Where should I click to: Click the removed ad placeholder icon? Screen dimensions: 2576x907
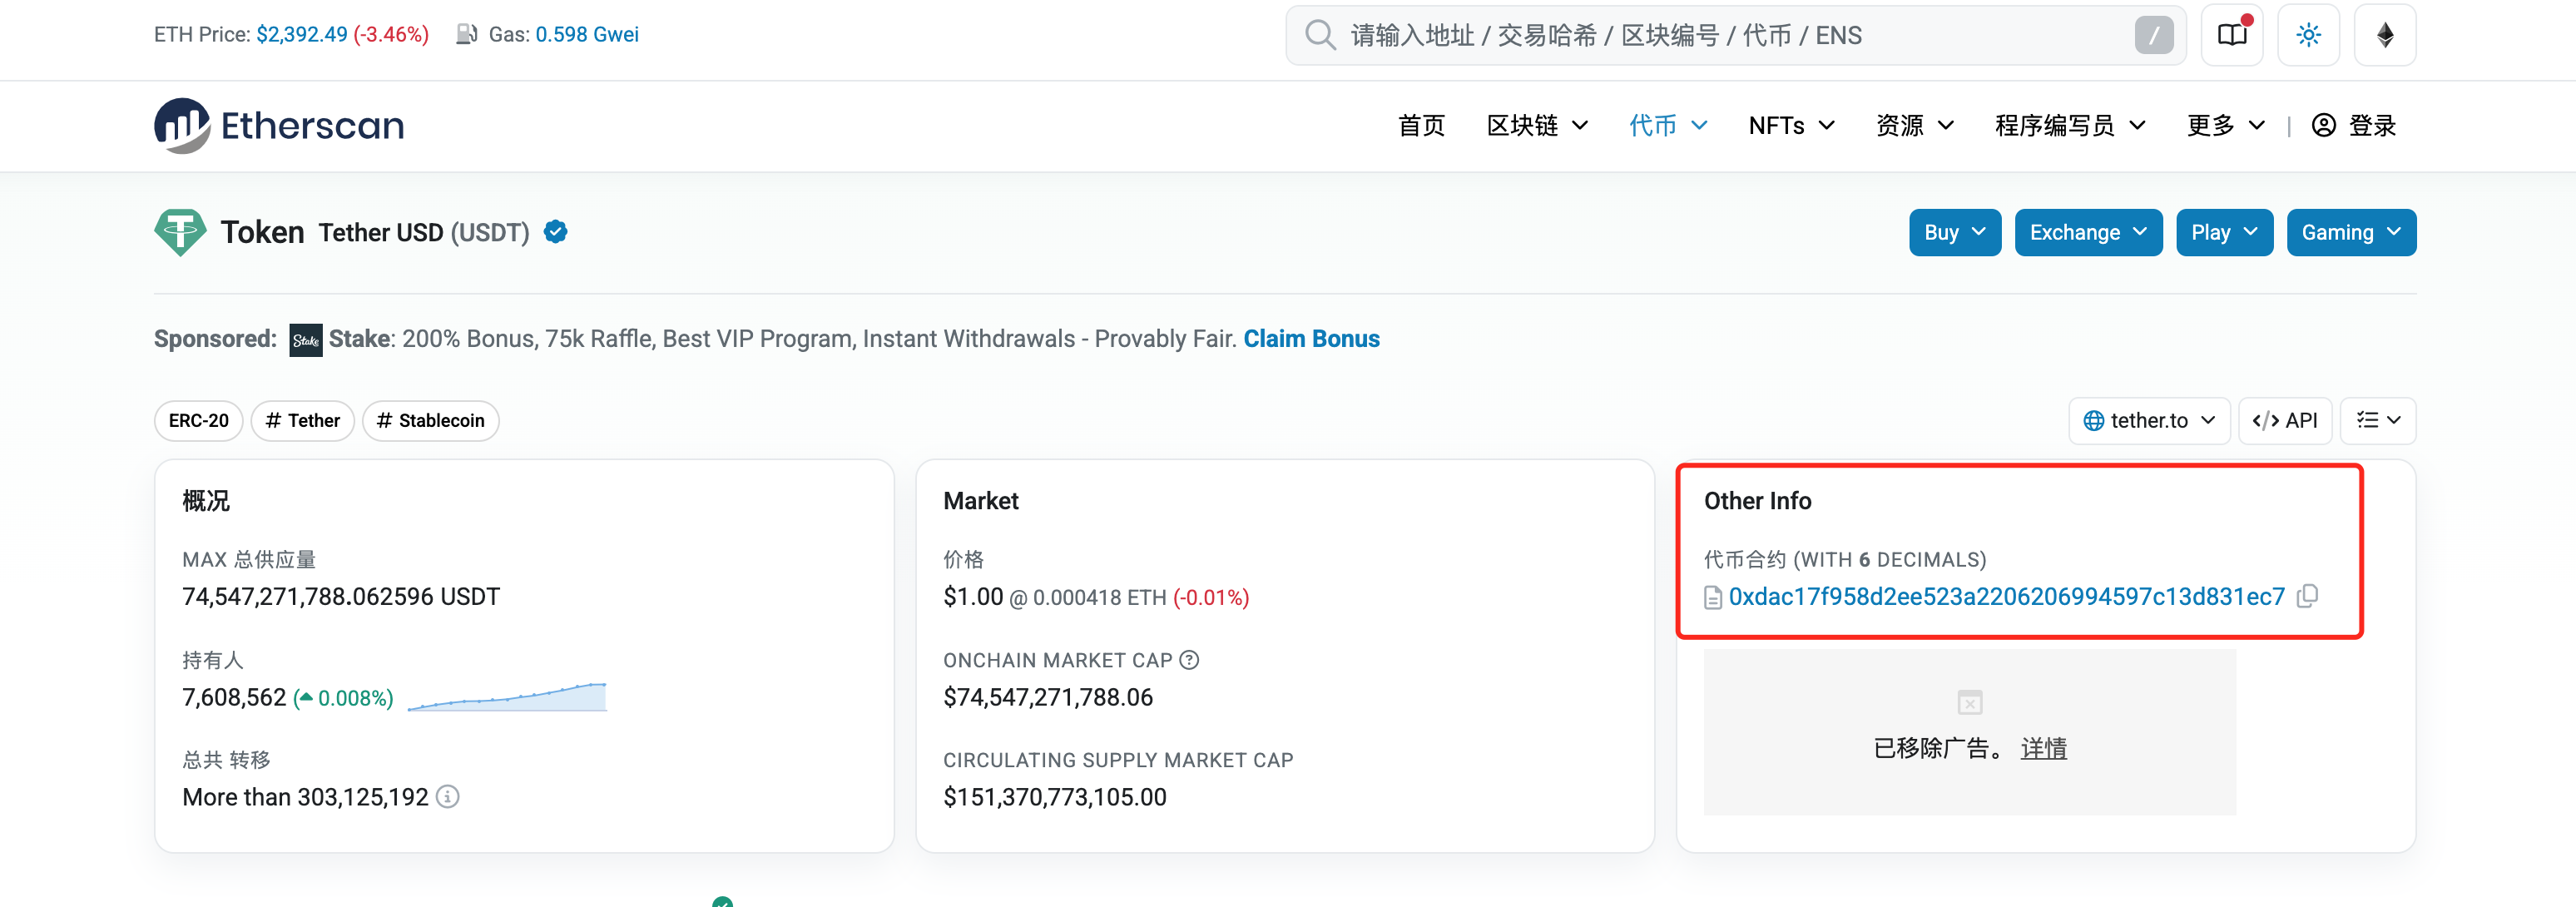pyautogui.click(x=1970, y=703)
